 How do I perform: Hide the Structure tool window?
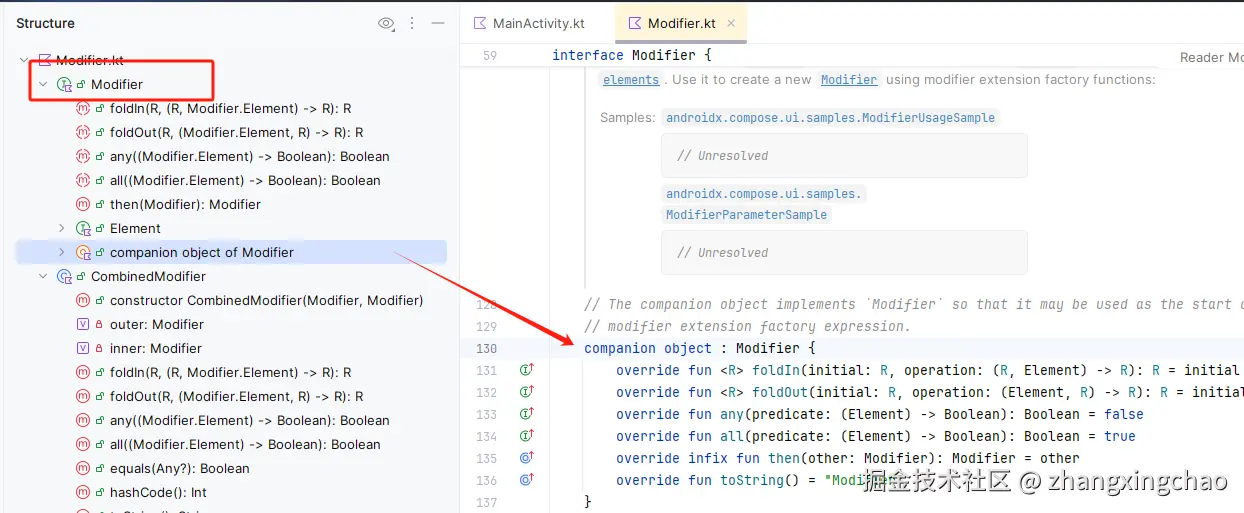pyautogui.click(x=437, y=23)
